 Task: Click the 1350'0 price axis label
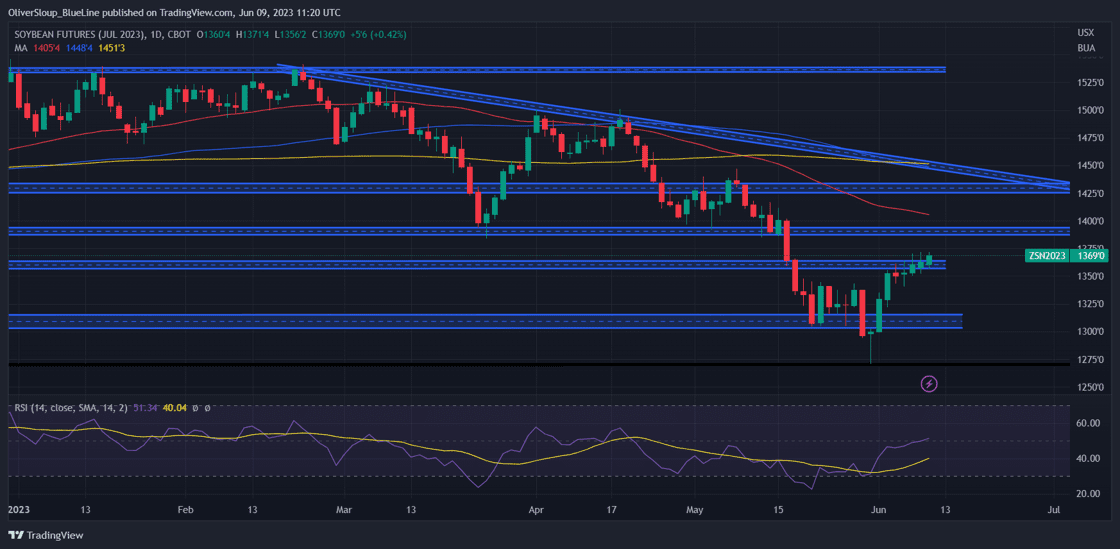(x=1090, y=276)
